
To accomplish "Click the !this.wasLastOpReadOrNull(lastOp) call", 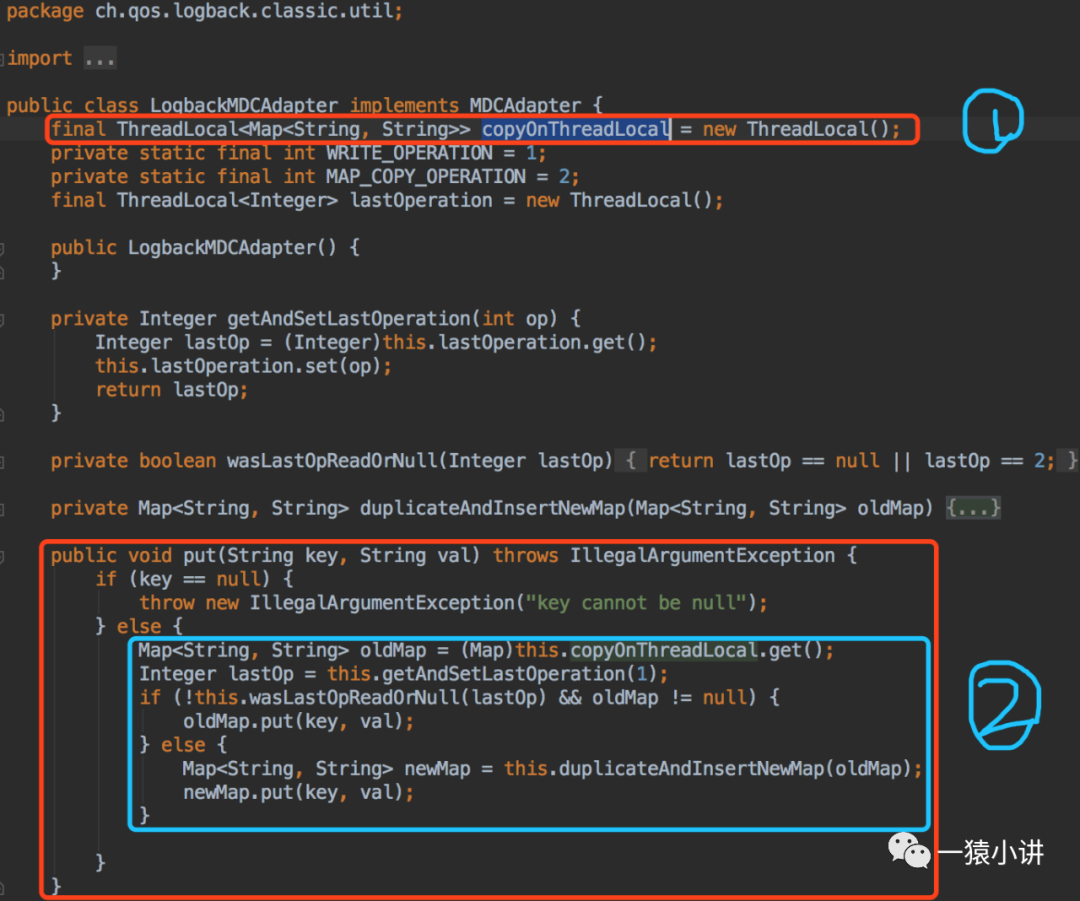I will [x=364, y=698].
